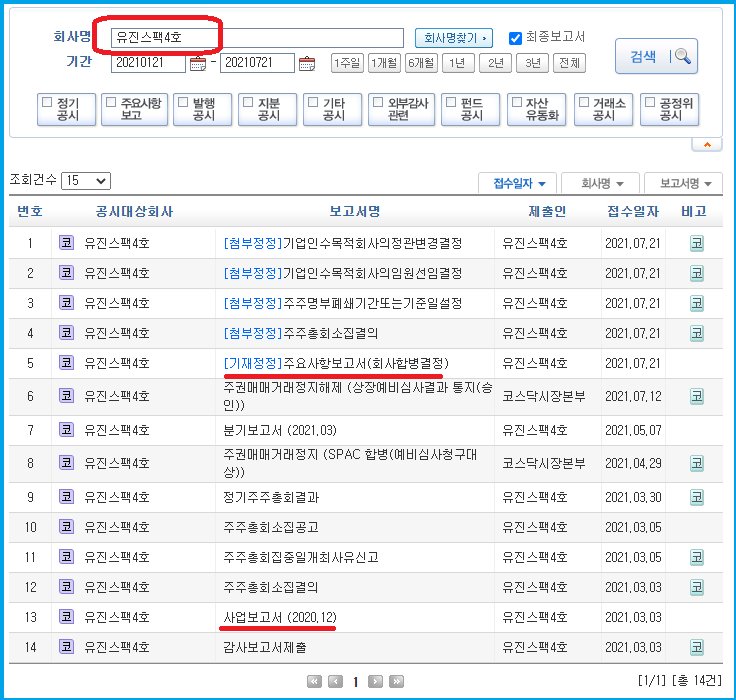Click the remark 코 icon for row 12
Image resolution: width=736 pixels, height=700 pixels.
point(697,587)
